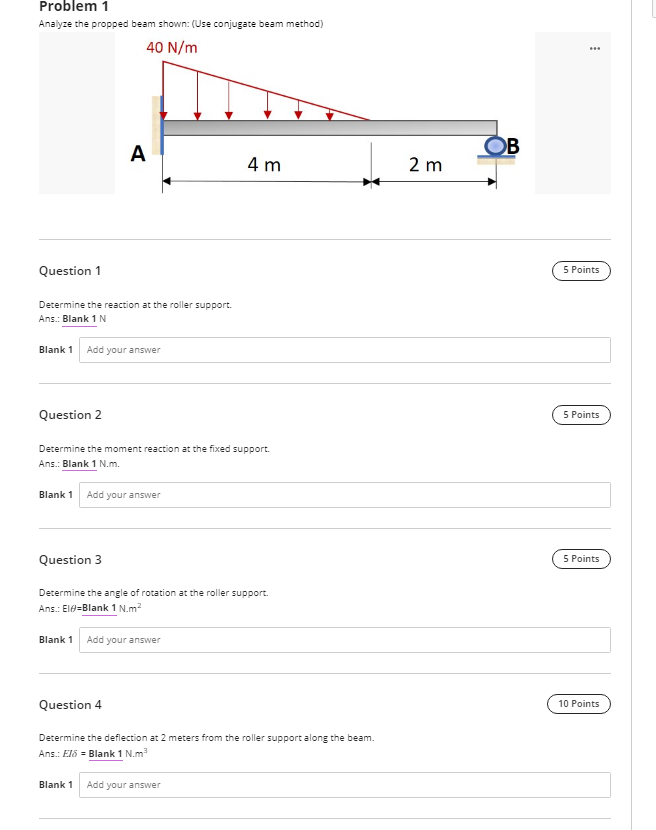Select the 4 m dimension label

(x=266, y=164)
